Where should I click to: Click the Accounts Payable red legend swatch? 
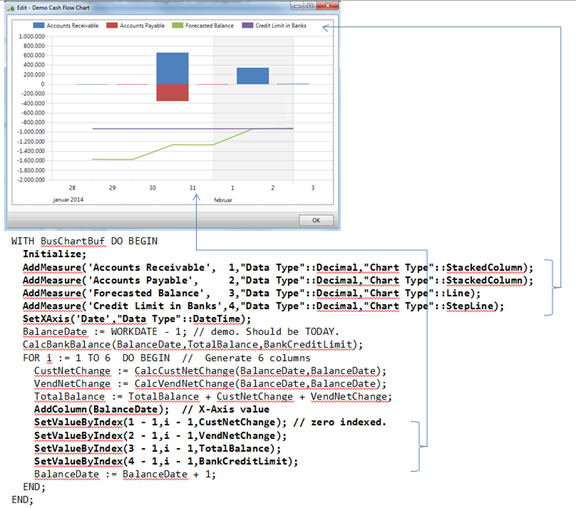(112, 25)
